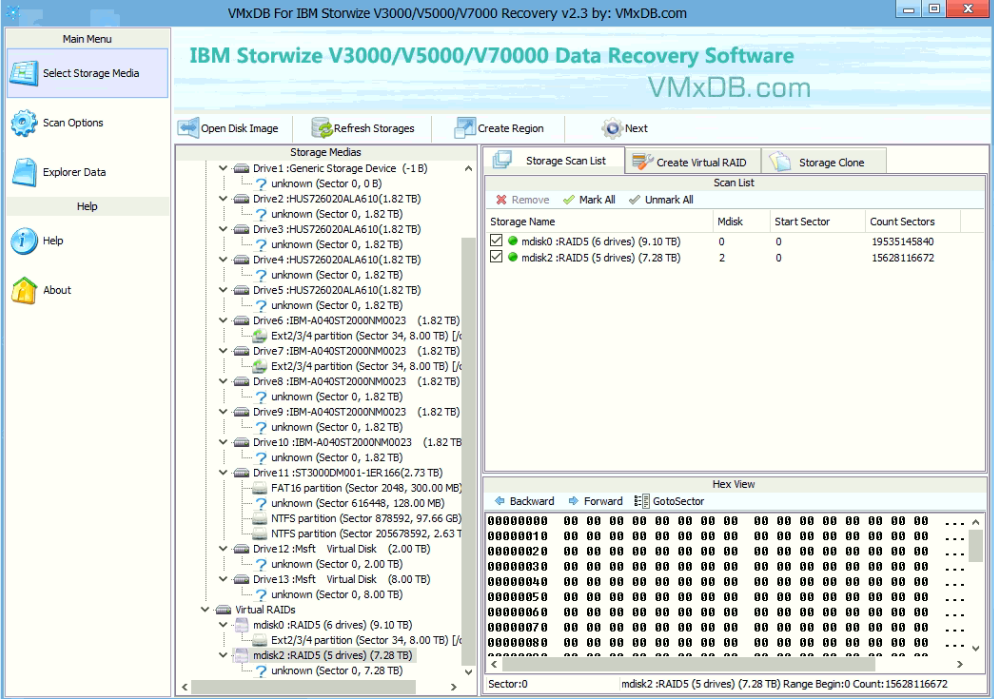Switch to the Storage Clone tab
Image resolution: width=994 pixels, height=699 pixels.
(x=823, y=162)
